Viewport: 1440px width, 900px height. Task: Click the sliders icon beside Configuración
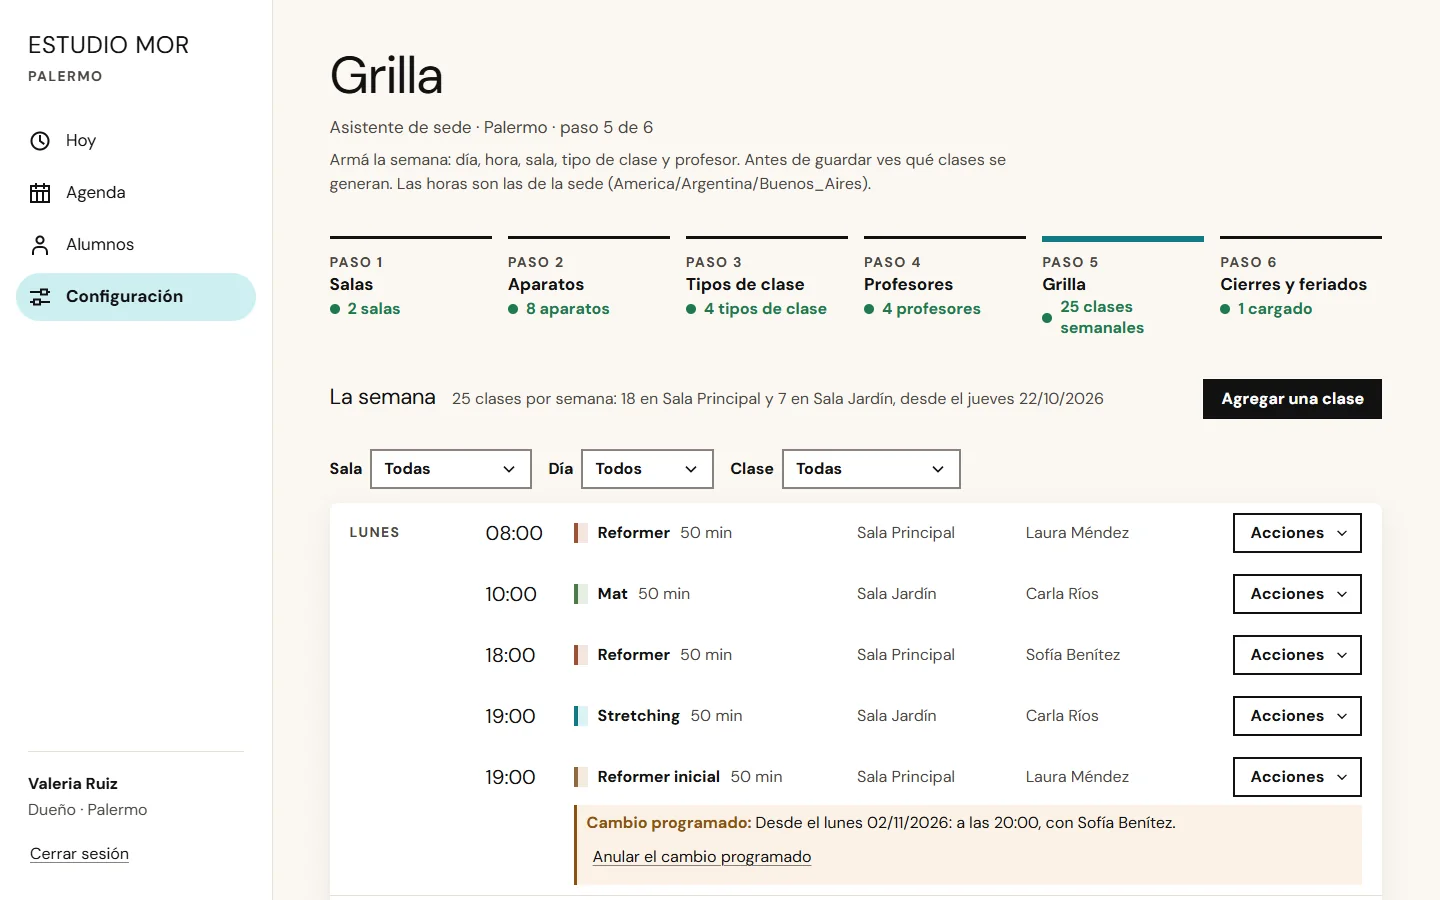click(x=40, y=297)
